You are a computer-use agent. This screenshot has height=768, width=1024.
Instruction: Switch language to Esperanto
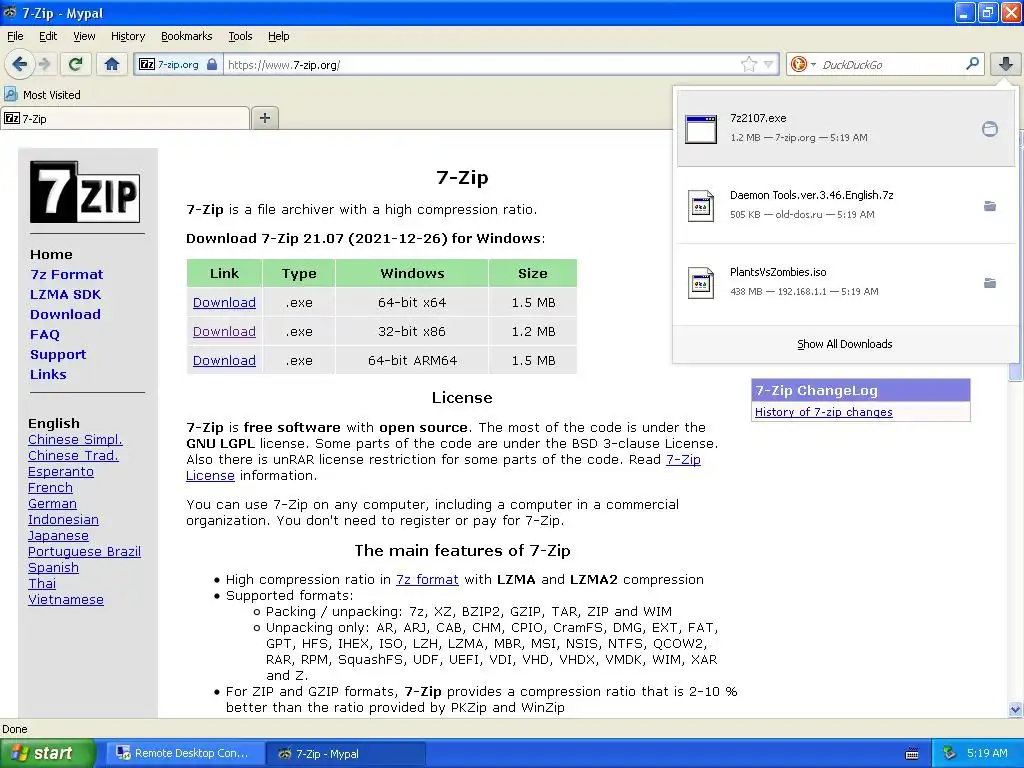click(x=61, y=472)
